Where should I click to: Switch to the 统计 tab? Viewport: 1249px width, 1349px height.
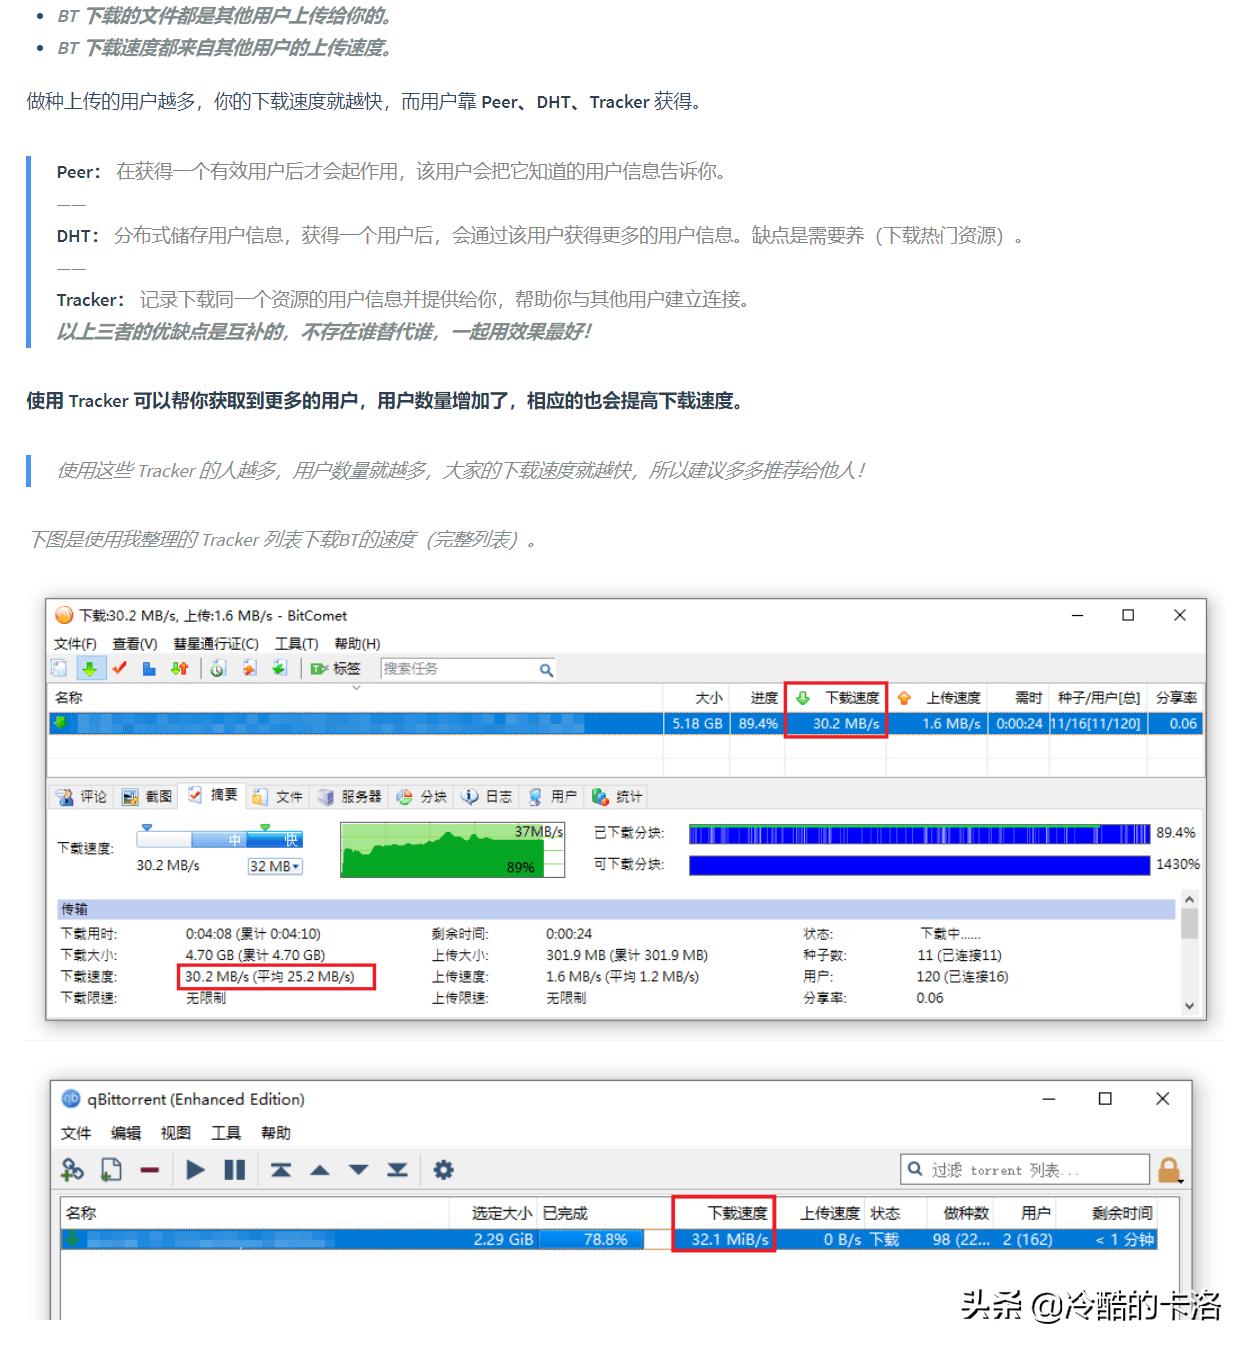(x=618, y=797)
